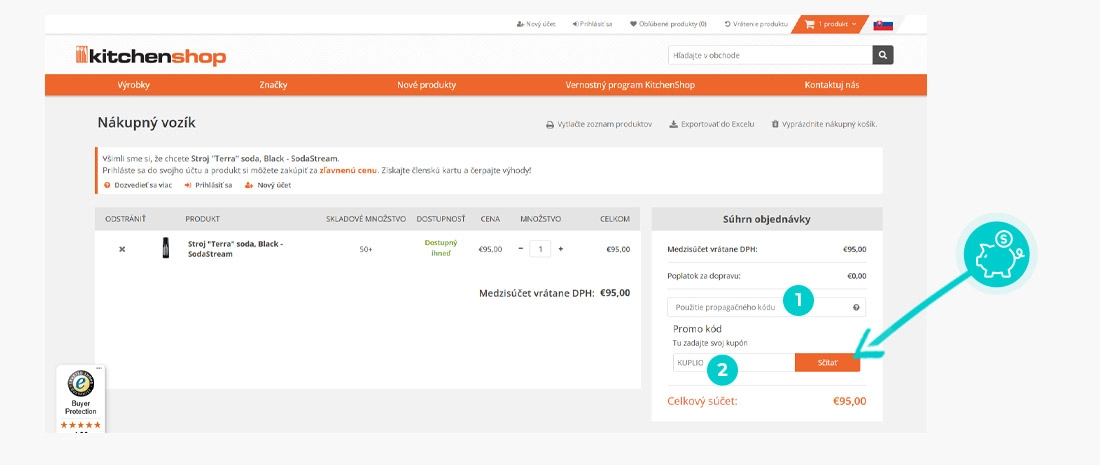The image size is (1100, 465).
Task: Open Obľúbené produkty (0) favorites
Action: point(669,24)
